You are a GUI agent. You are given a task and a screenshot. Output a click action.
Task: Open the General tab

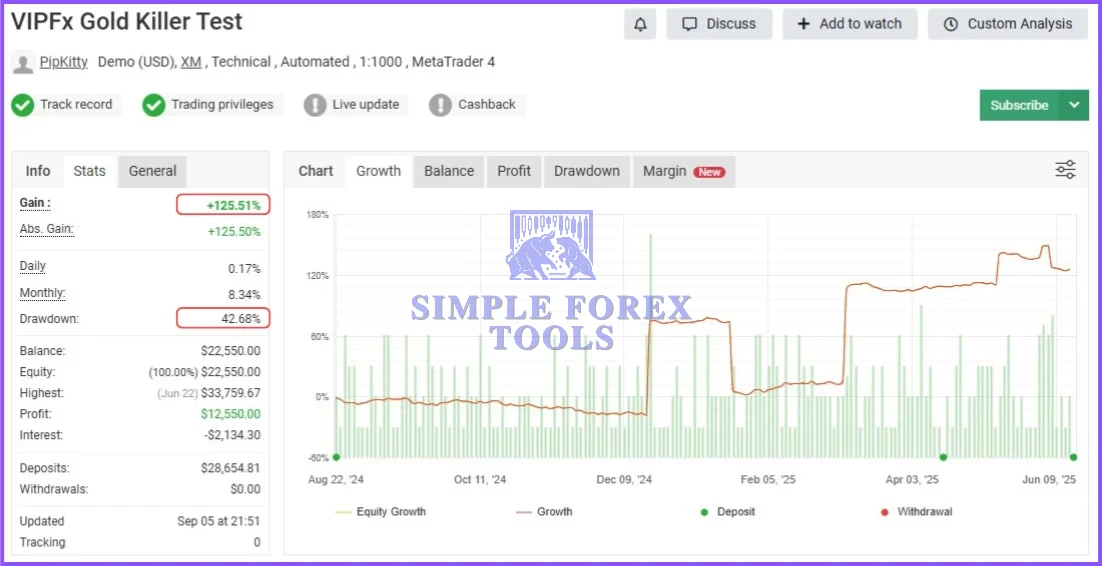[x=152, y=171]
